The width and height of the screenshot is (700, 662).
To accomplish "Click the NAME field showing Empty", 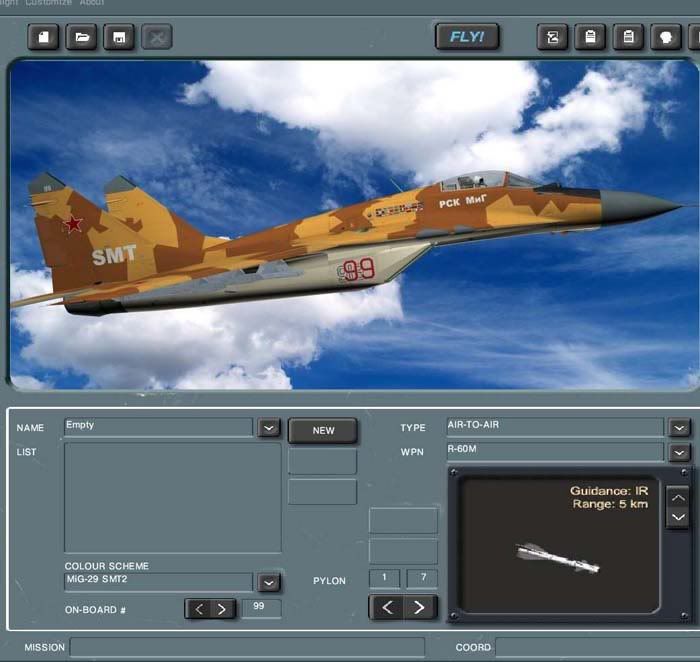I will point(158,427).
